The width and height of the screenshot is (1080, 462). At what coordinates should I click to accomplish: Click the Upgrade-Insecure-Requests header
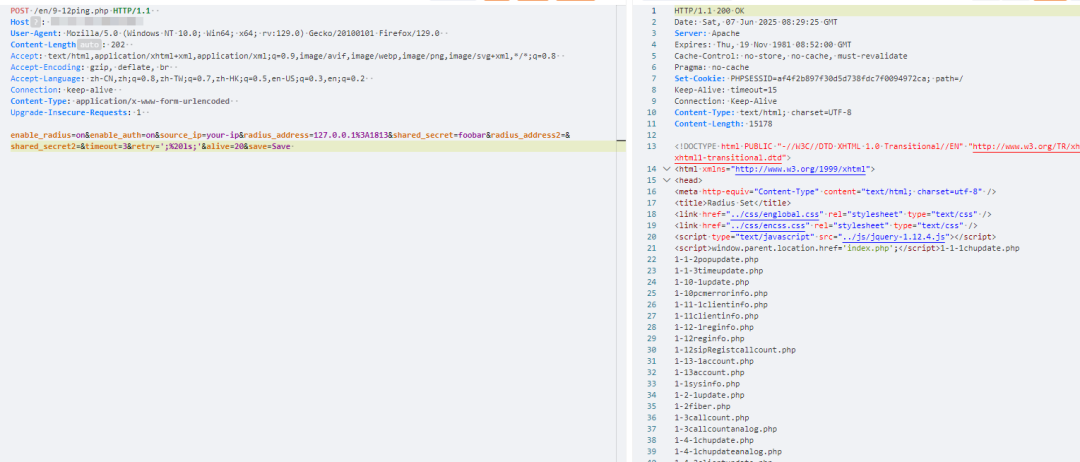(76, 112)
